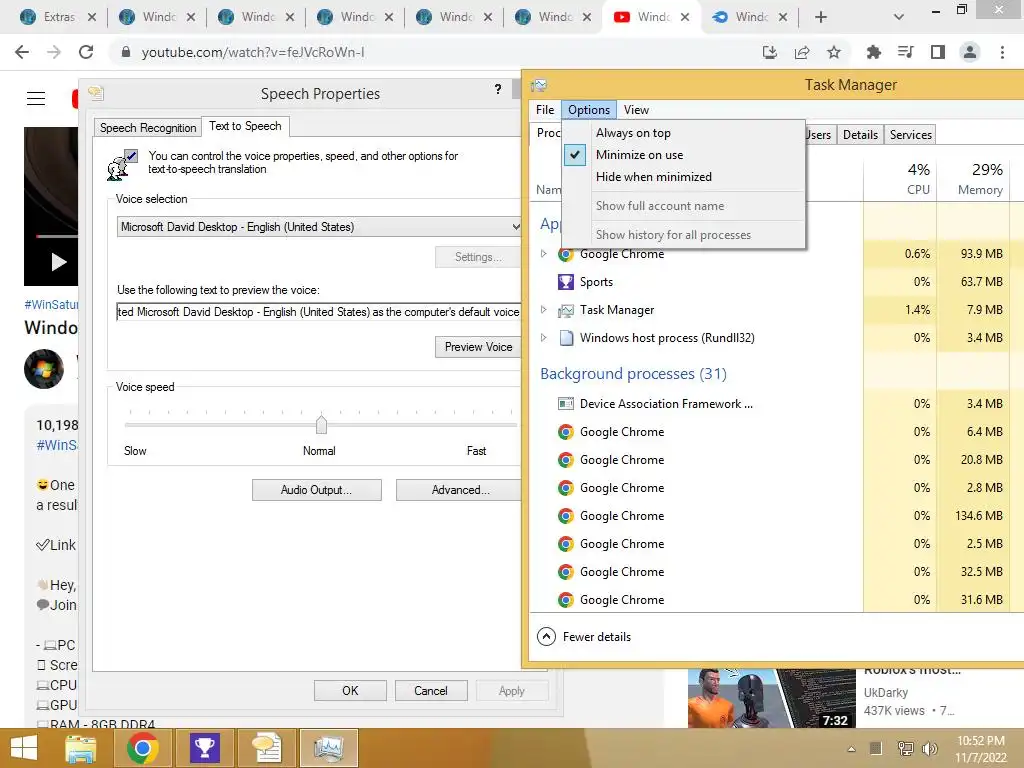Select Text to Speech tab
Image resolution: width=1024 pixels, height=768 pixels.
[245, 126]
